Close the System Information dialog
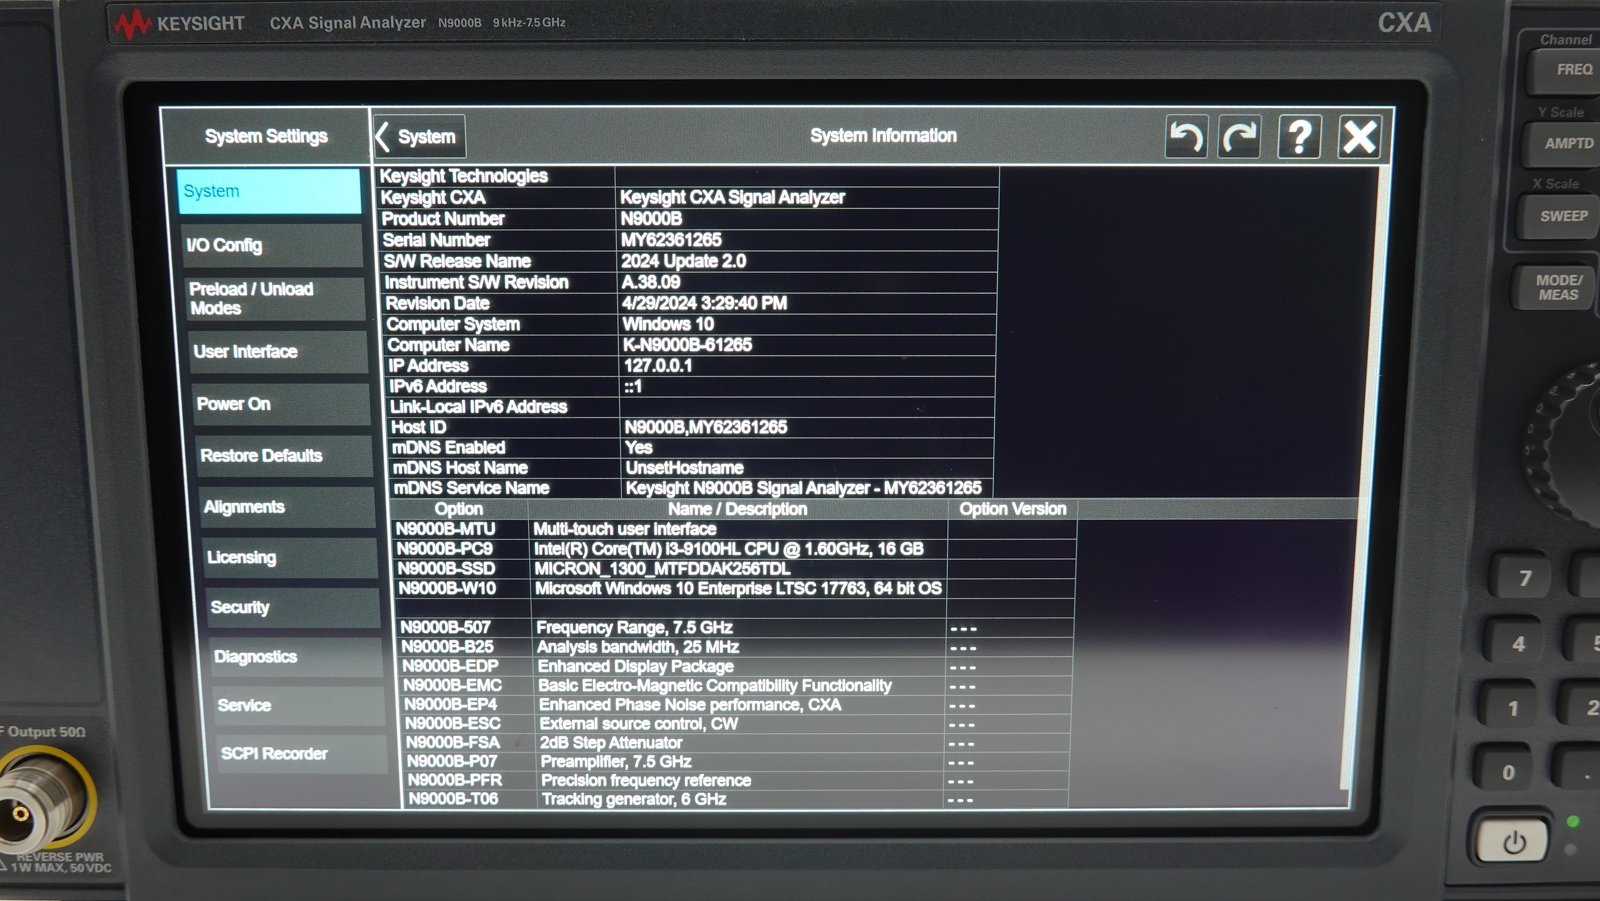This screenshot has width=1600, height=901. 1360,136
